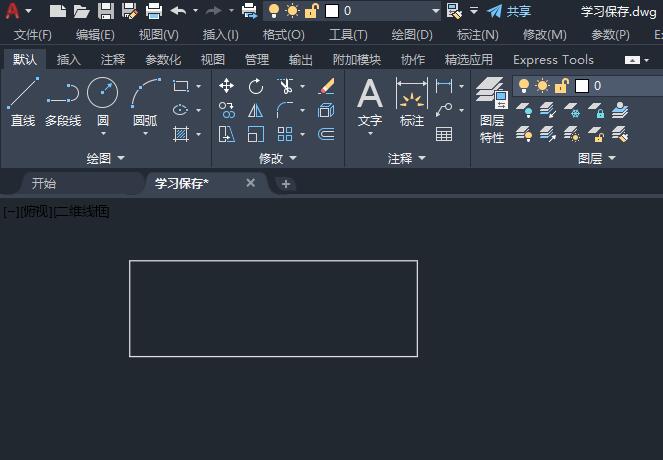Click the Hatch pattern icon

(x=181, y=134)
